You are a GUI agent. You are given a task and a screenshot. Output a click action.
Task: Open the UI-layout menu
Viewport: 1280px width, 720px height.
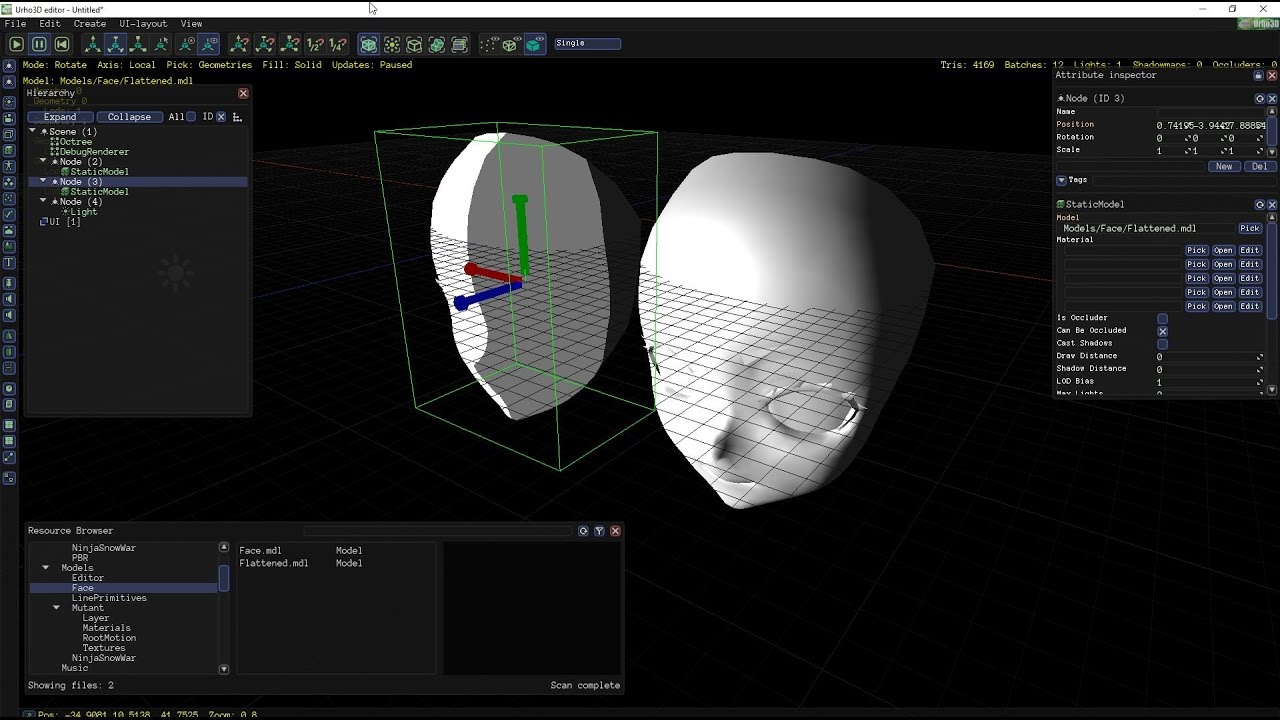tap(143, 23)
